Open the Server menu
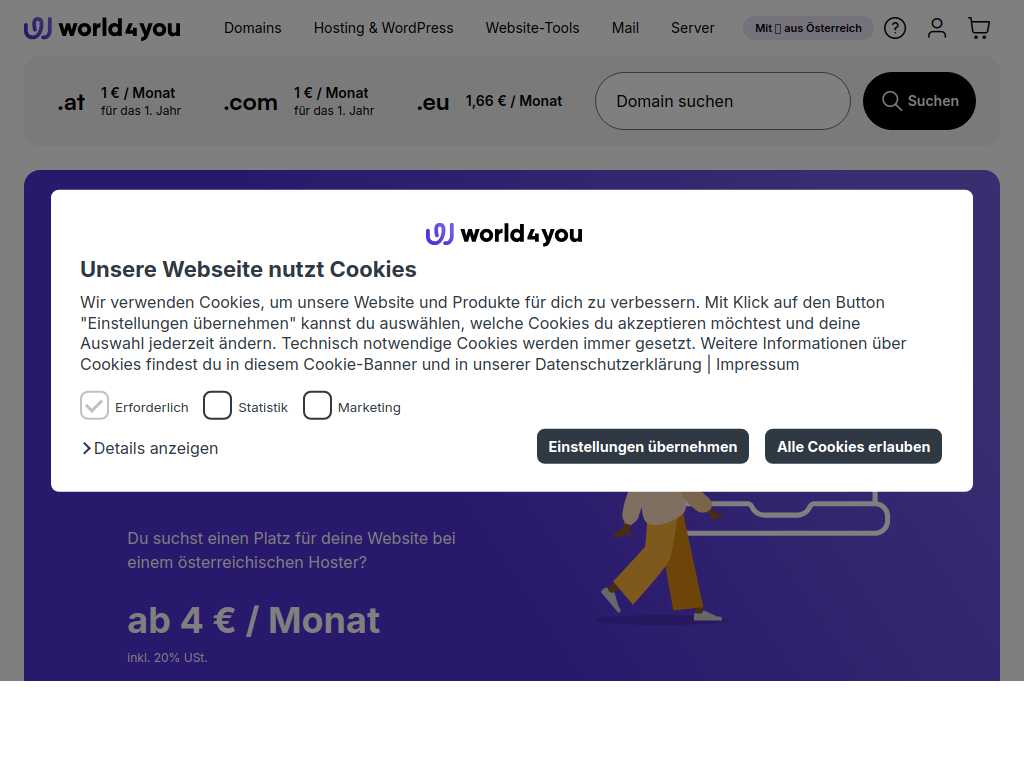Image resolution: width=1024 pixels, height=768 pixels. (x=692, y=28)
